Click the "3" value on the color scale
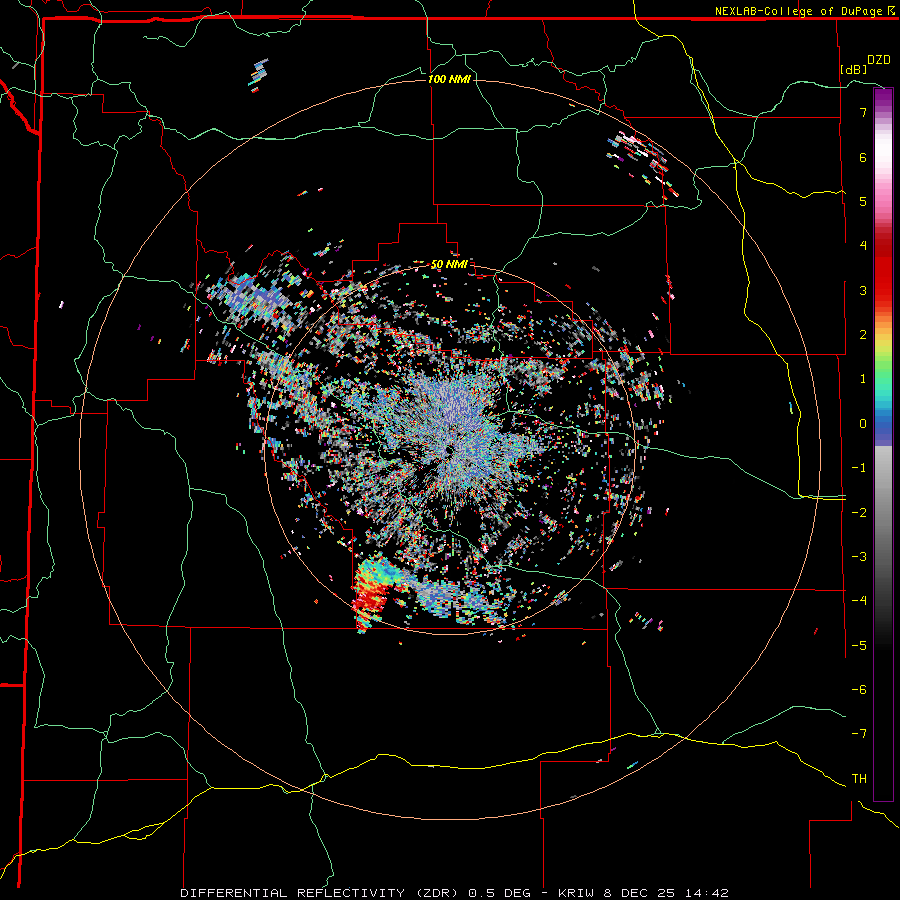Image resolution: width=900 pixels, height=900 pixels. (863, 290)
